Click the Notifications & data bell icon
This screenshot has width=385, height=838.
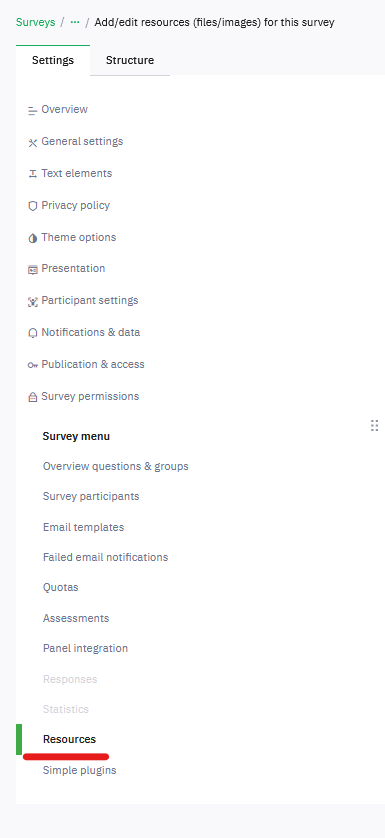(x=33, y=333)
